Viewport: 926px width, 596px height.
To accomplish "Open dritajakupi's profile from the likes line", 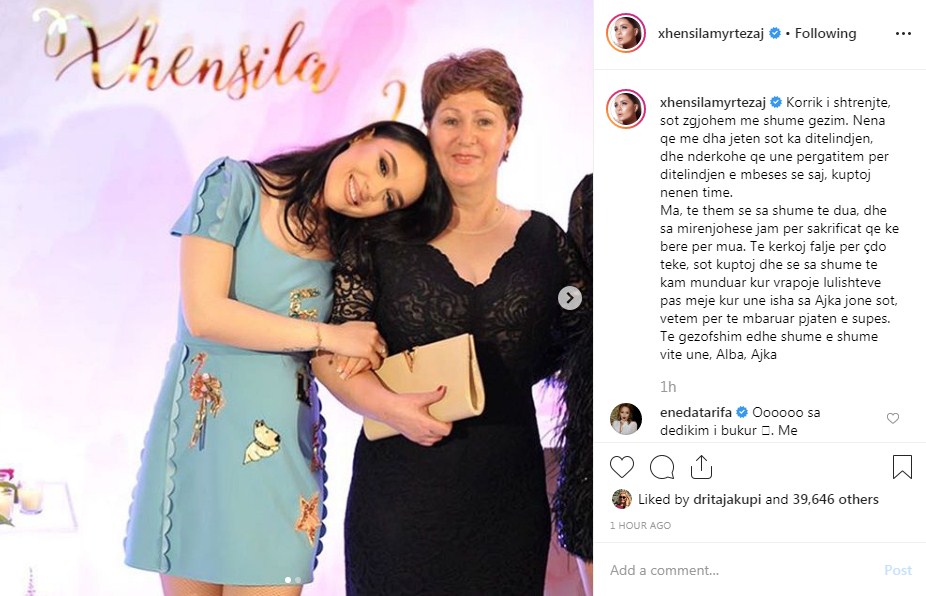I will [727, 500].
